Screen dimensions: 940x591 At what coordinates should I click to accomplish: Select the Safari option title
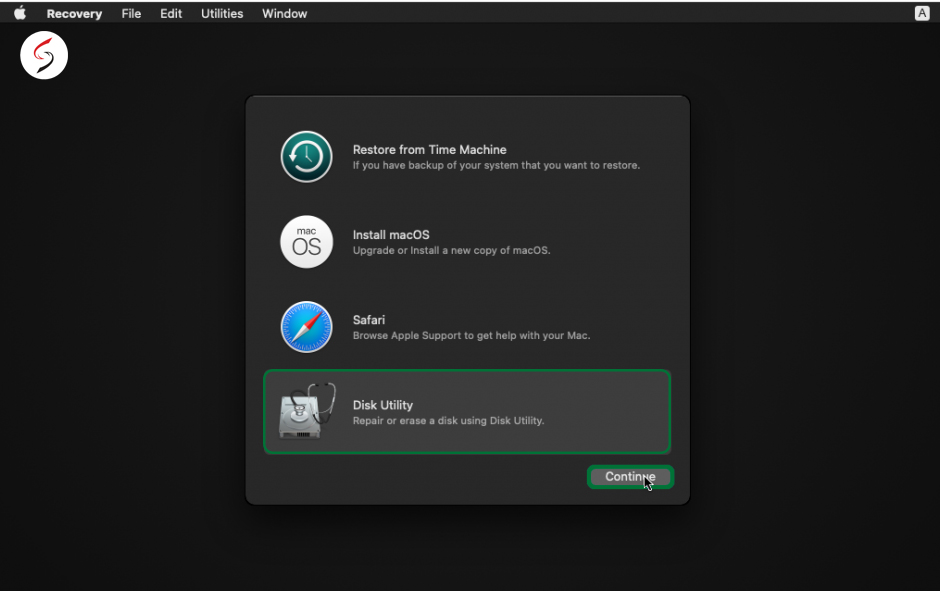(x=369, y=320)
